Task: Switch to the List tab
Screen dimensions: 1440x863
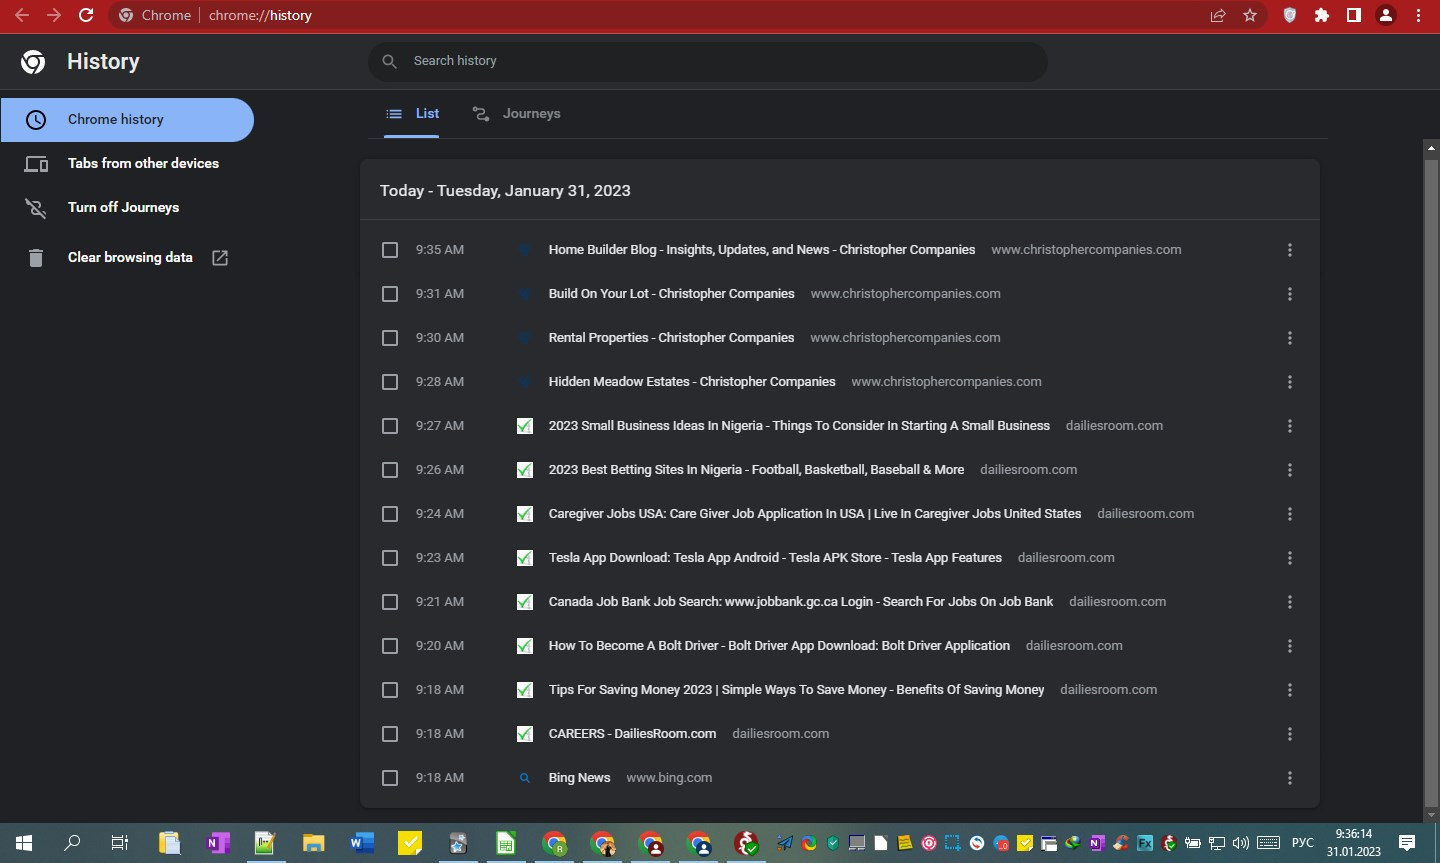Action: pos(412,114)
